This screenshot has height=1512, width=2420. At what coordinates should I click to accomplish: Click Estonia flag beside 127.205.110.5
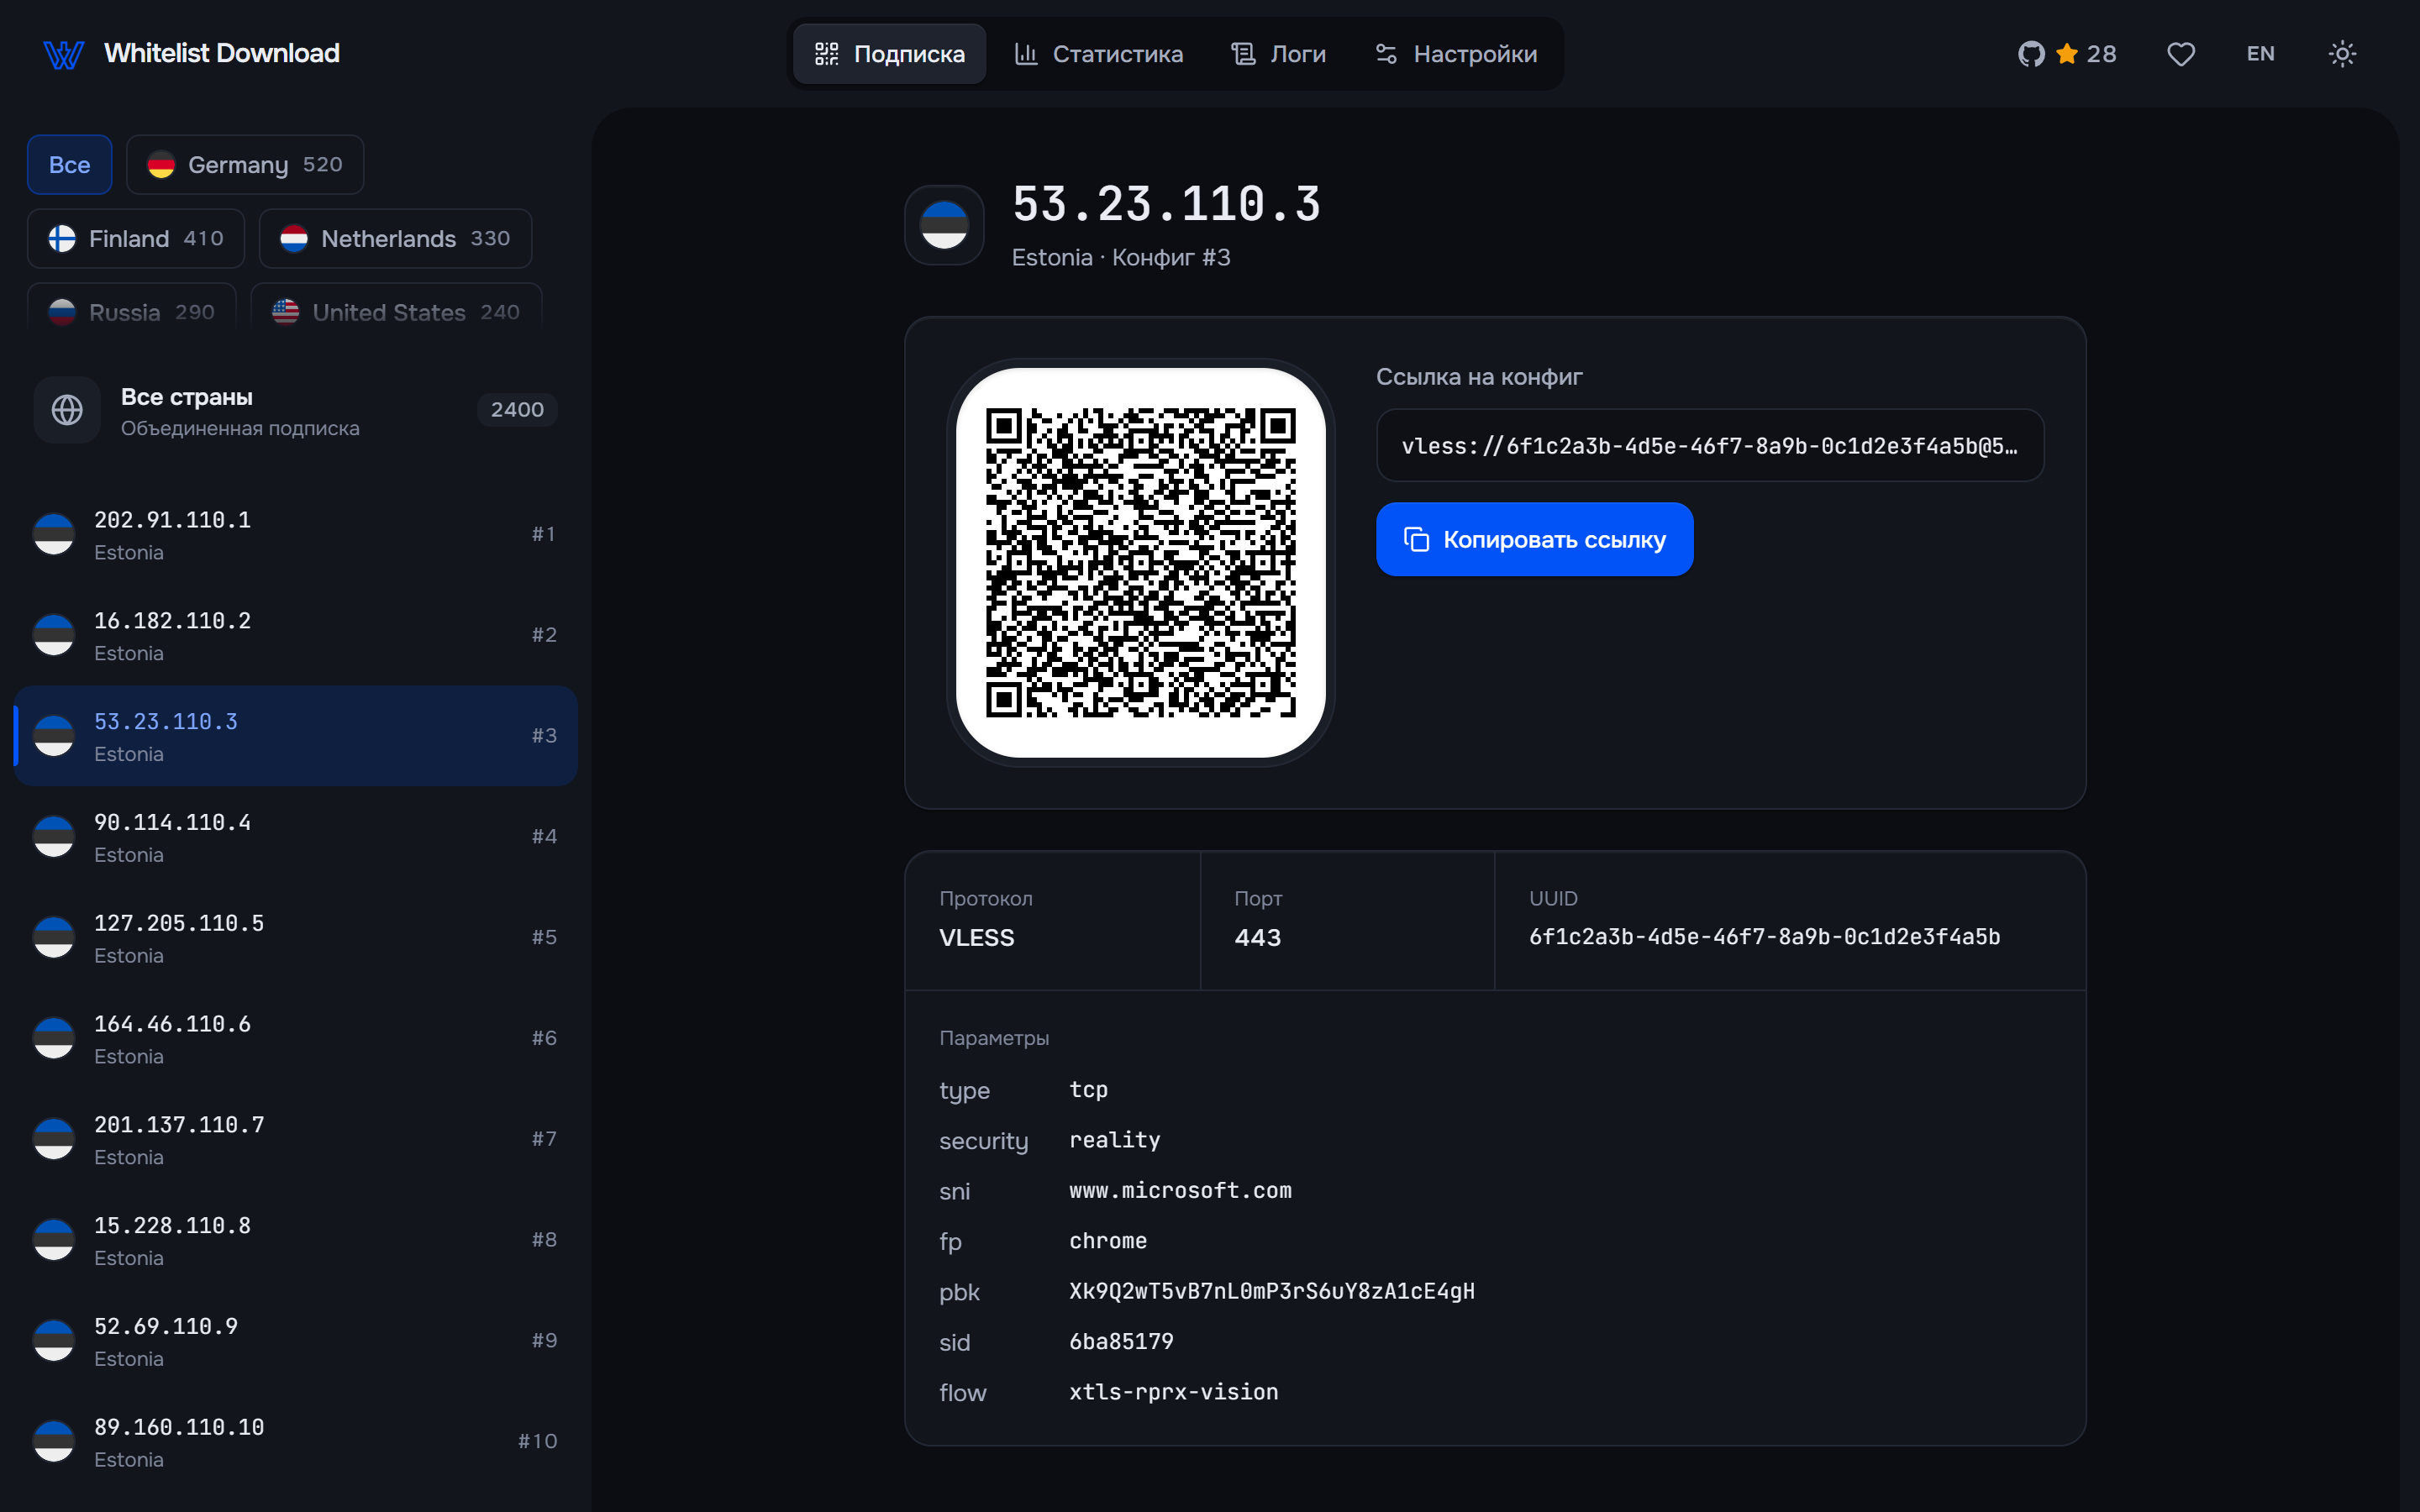(54, 938)
